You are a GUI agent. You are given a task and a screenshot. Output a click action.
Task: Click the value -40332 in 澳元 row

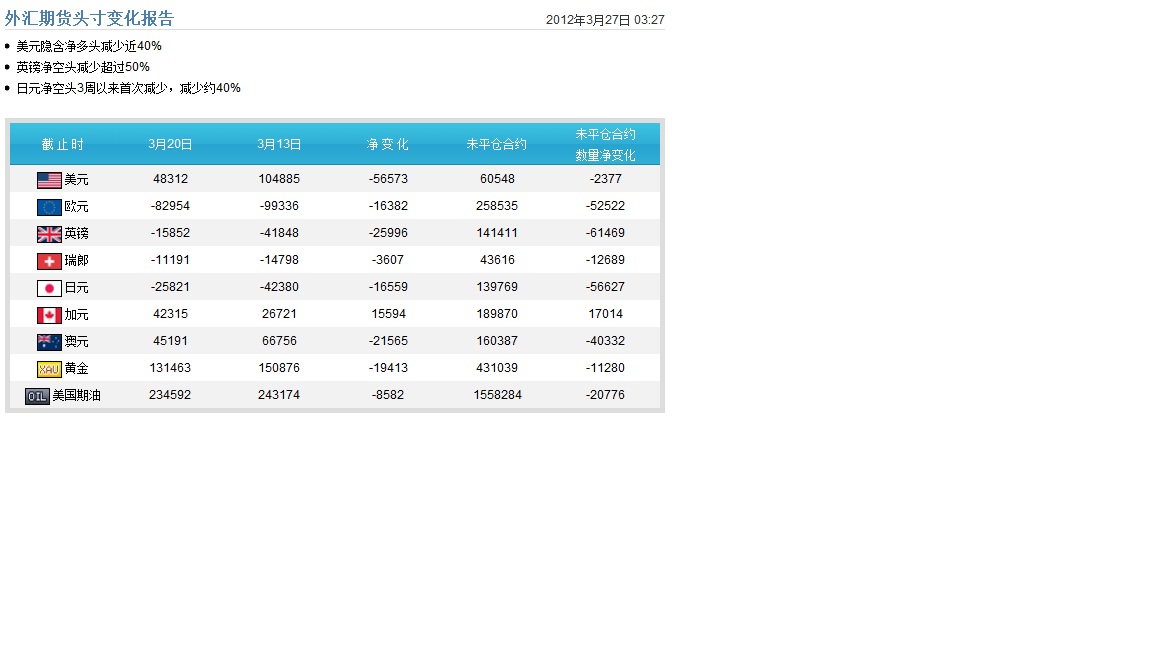[605, 341]
